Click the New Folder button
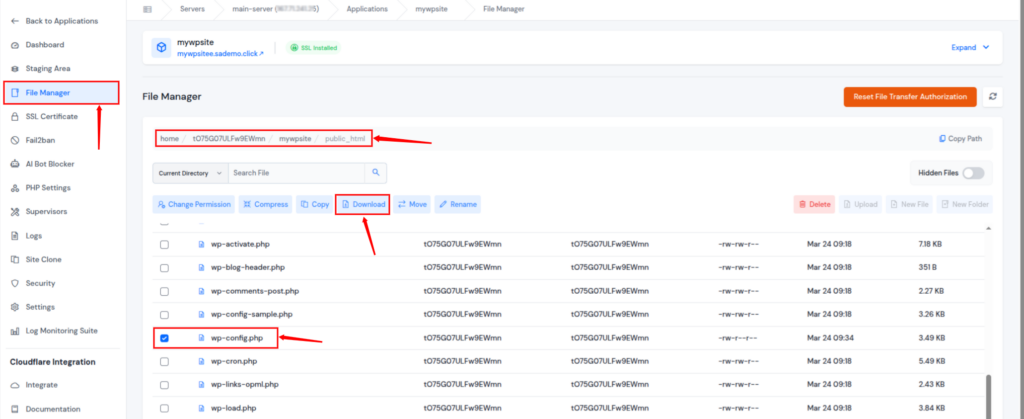The height and width of the screenshot is (419, 1024). (964, 204)
